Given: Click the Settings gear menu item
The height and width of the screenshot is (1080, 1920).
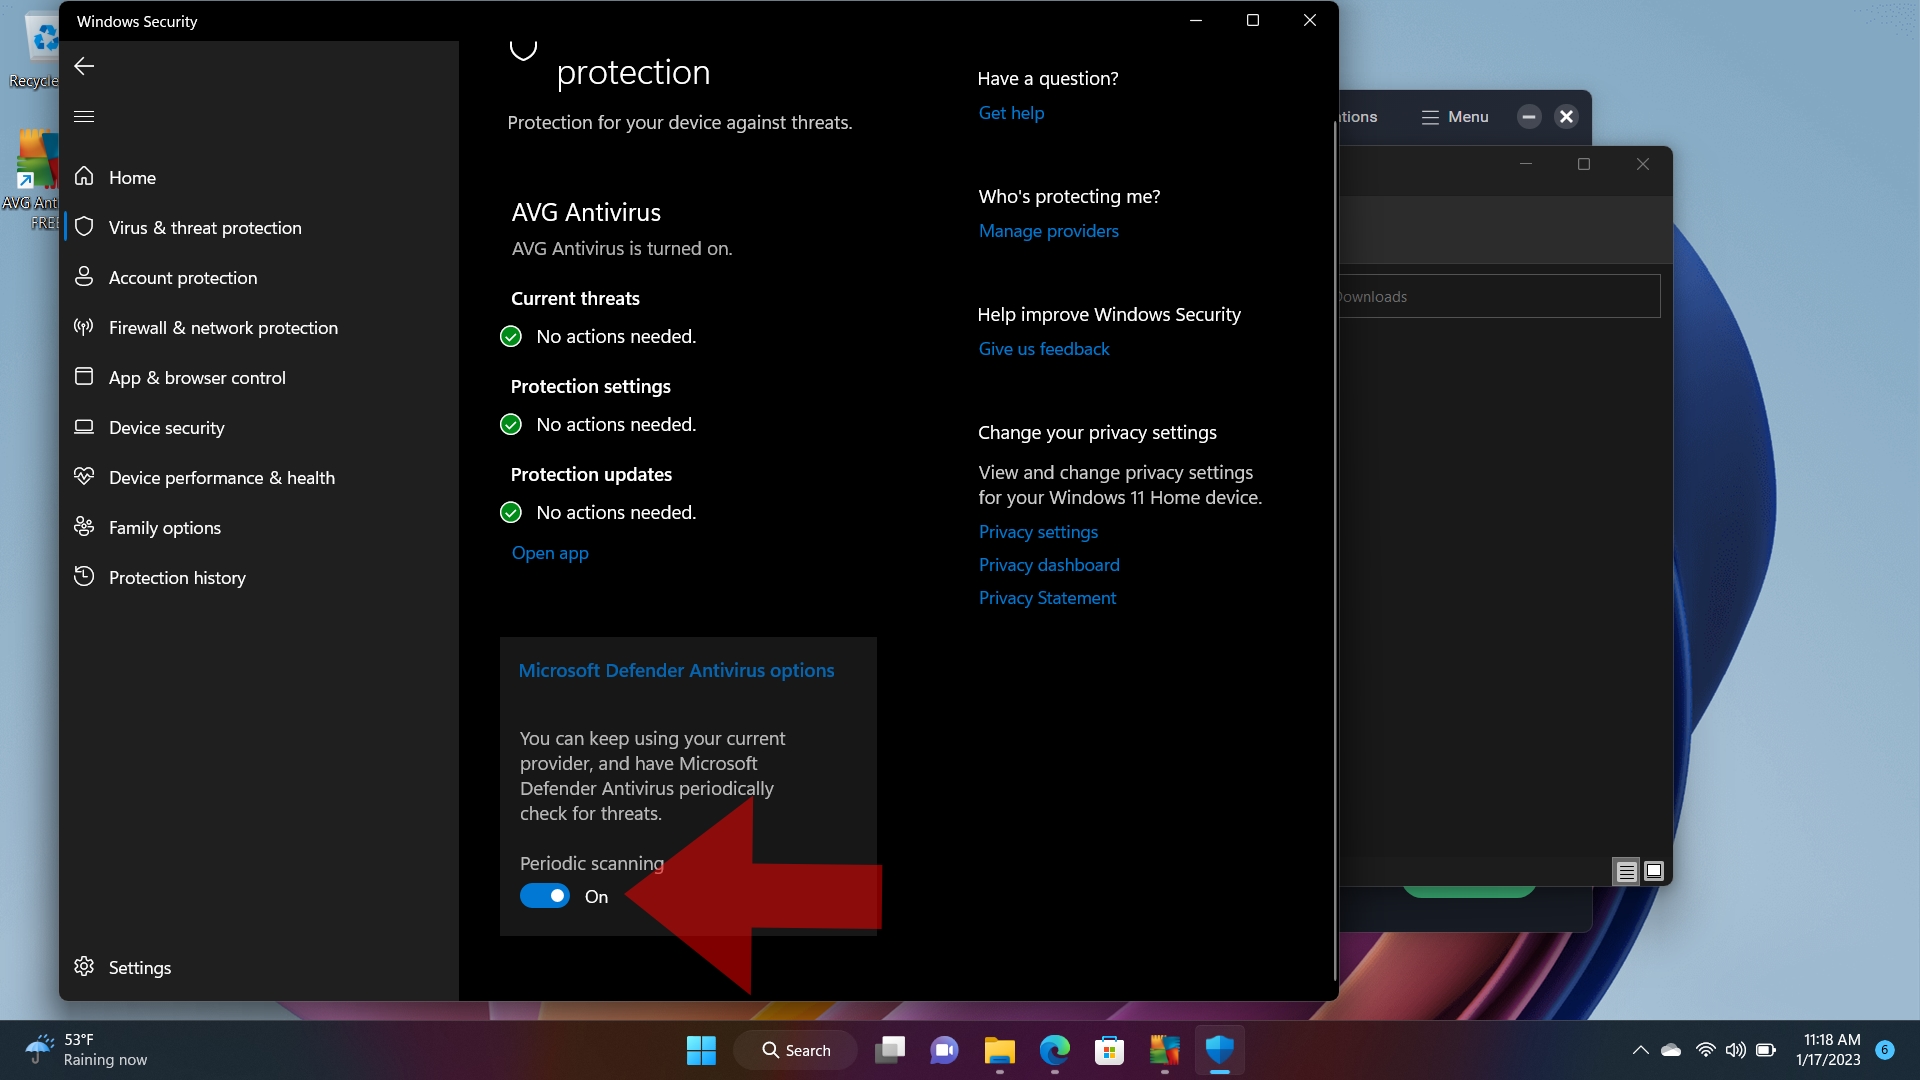Looking at the screenshot, I should 140,968.
